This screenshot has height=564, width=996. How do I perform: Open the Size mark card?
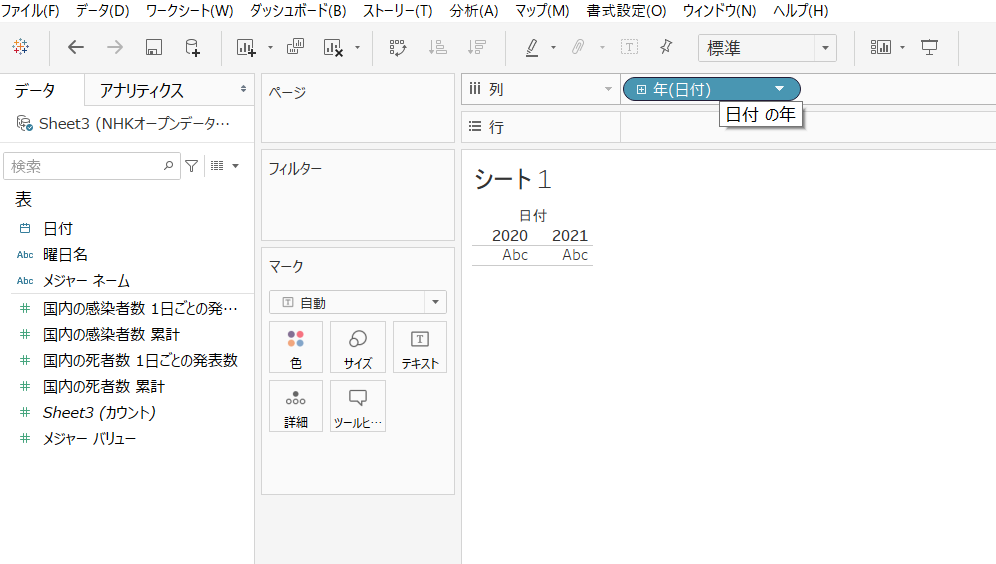[x=358, y=347]
